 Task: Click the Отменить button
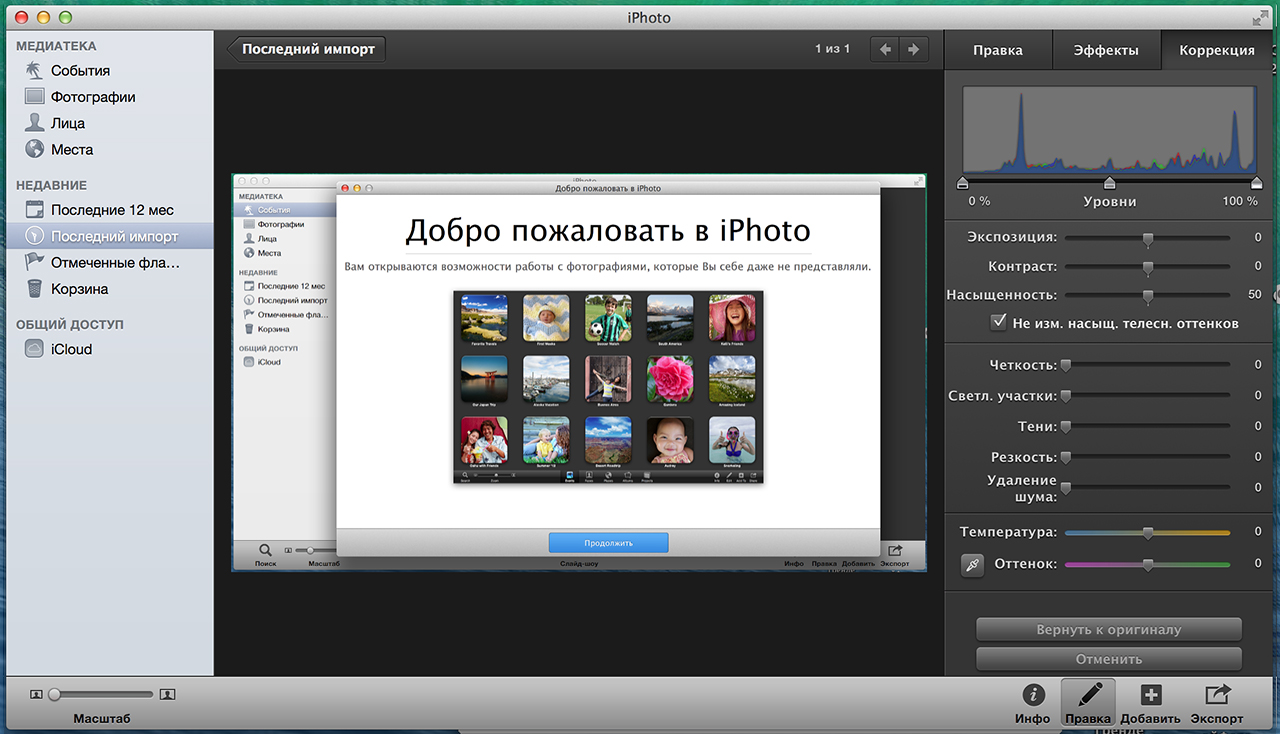pyautogui.click(x=1109, y=659)
